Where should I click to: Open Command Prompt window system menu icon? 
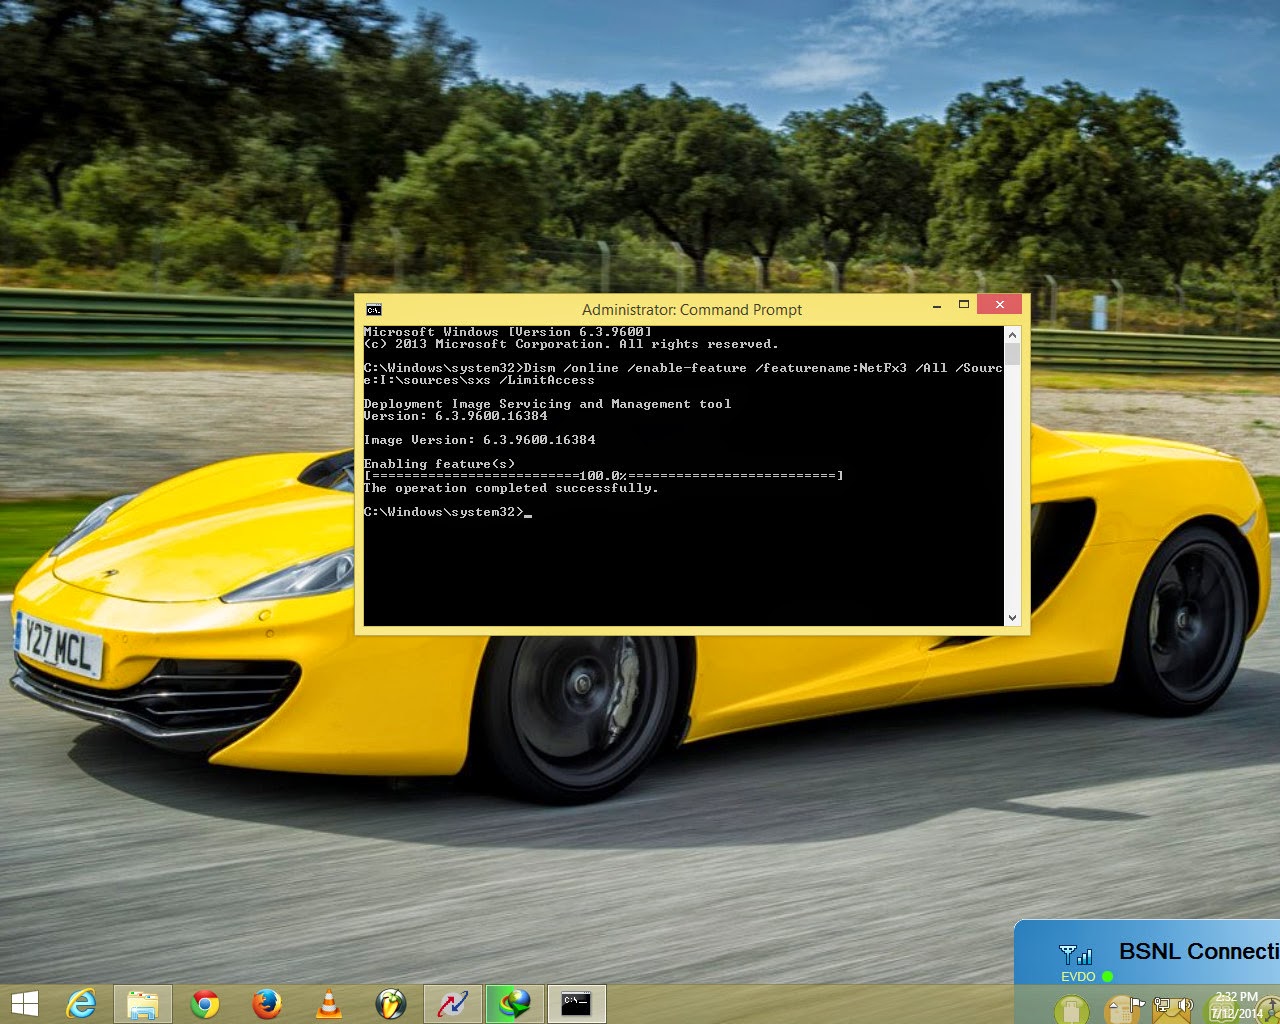[373, 310]
